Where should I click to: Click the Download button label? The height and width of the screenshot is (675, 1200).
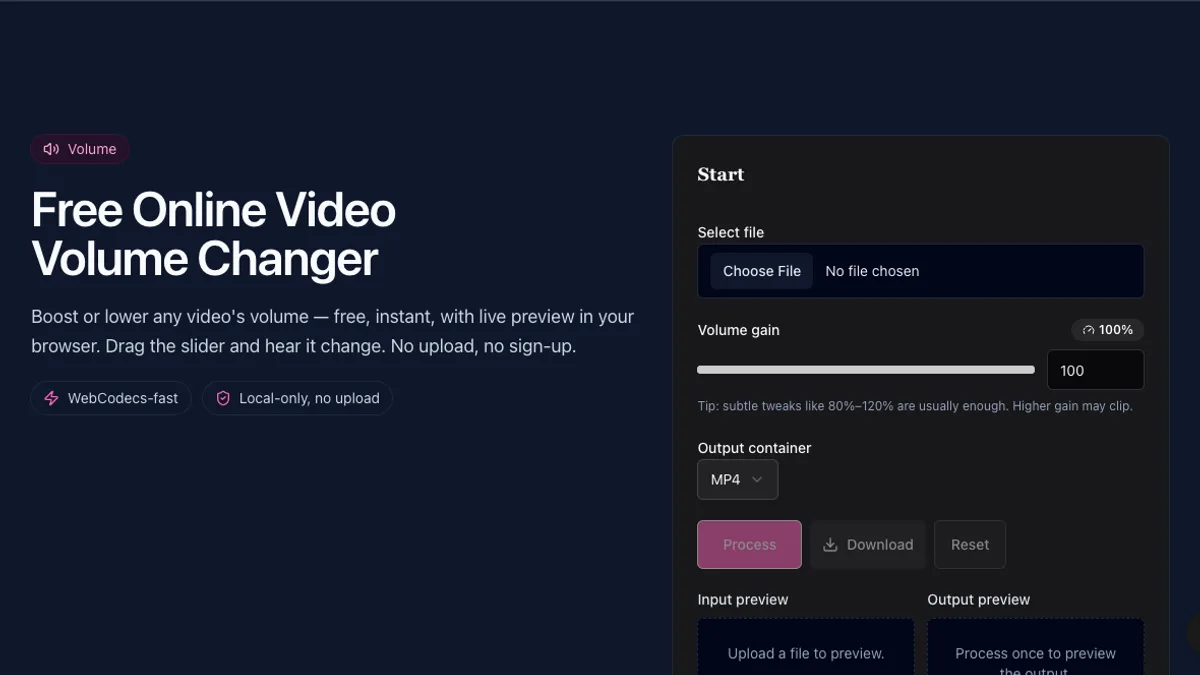(x=880, y=545)
